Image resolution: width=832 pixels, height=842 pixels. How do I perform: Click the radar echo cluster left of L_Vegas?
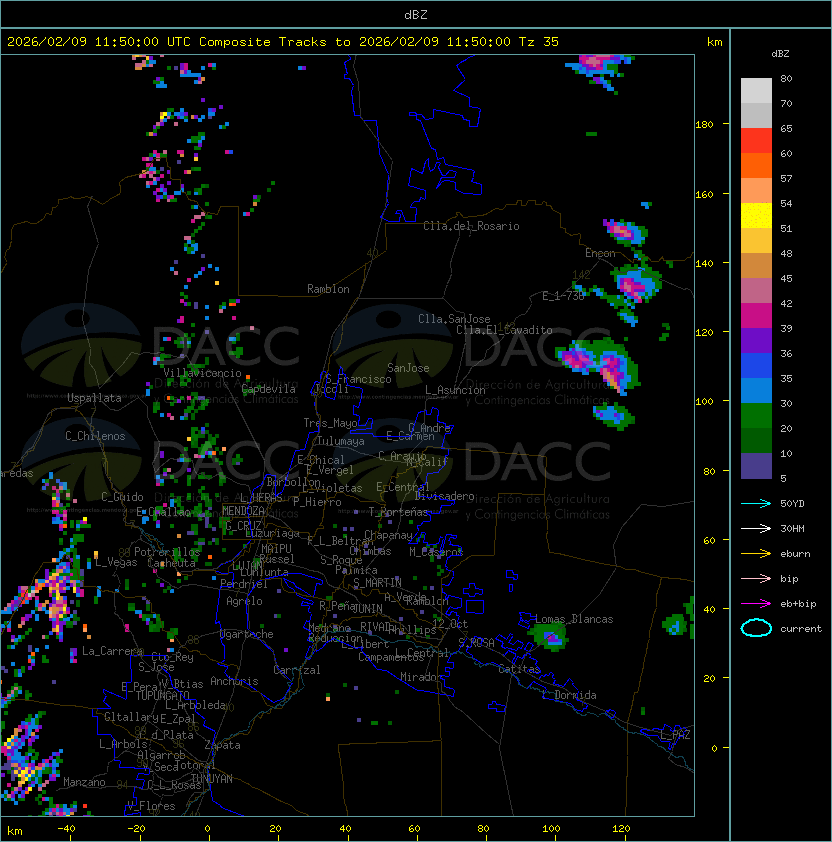pos(54,595)
